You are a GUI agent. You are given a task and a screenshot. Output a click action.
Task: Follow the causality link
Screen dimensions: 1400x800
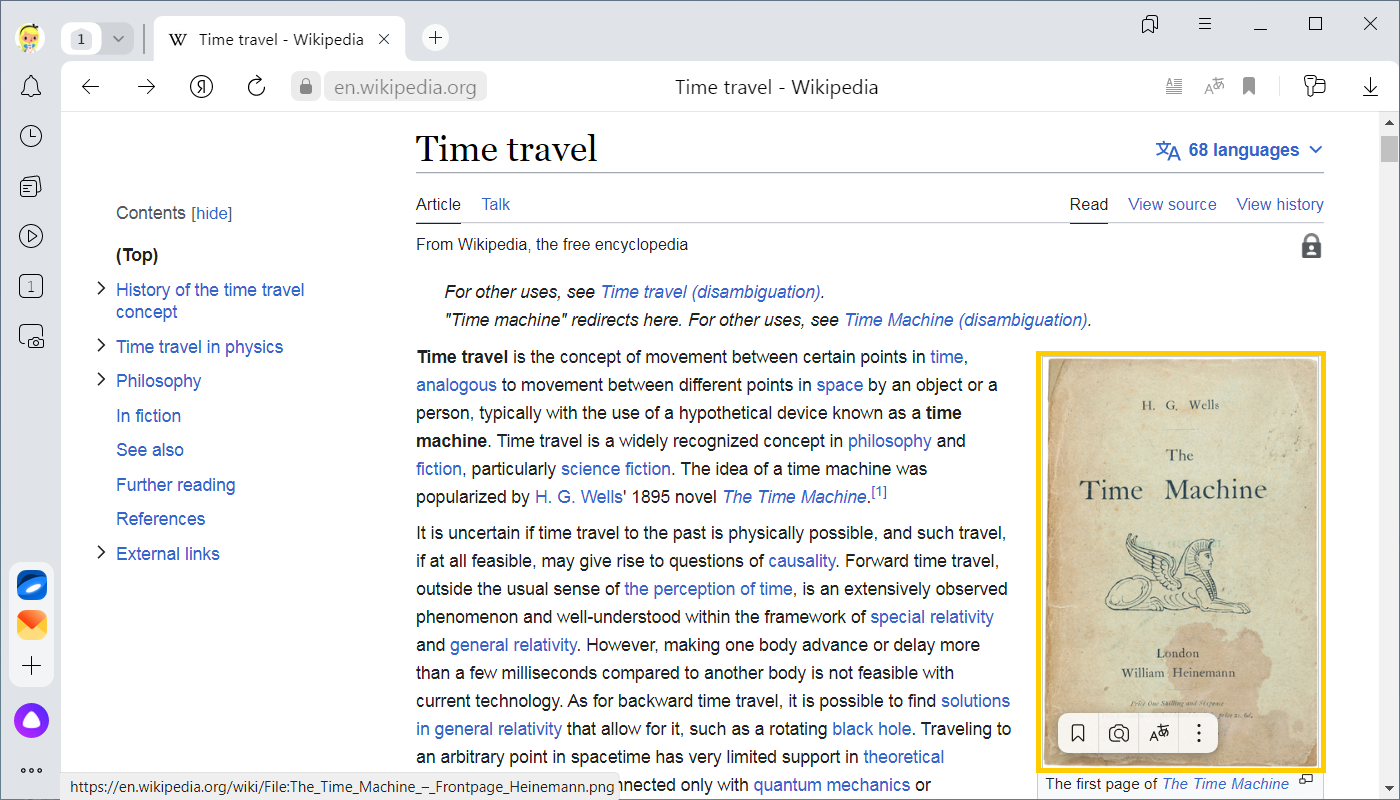coord(803,561)
